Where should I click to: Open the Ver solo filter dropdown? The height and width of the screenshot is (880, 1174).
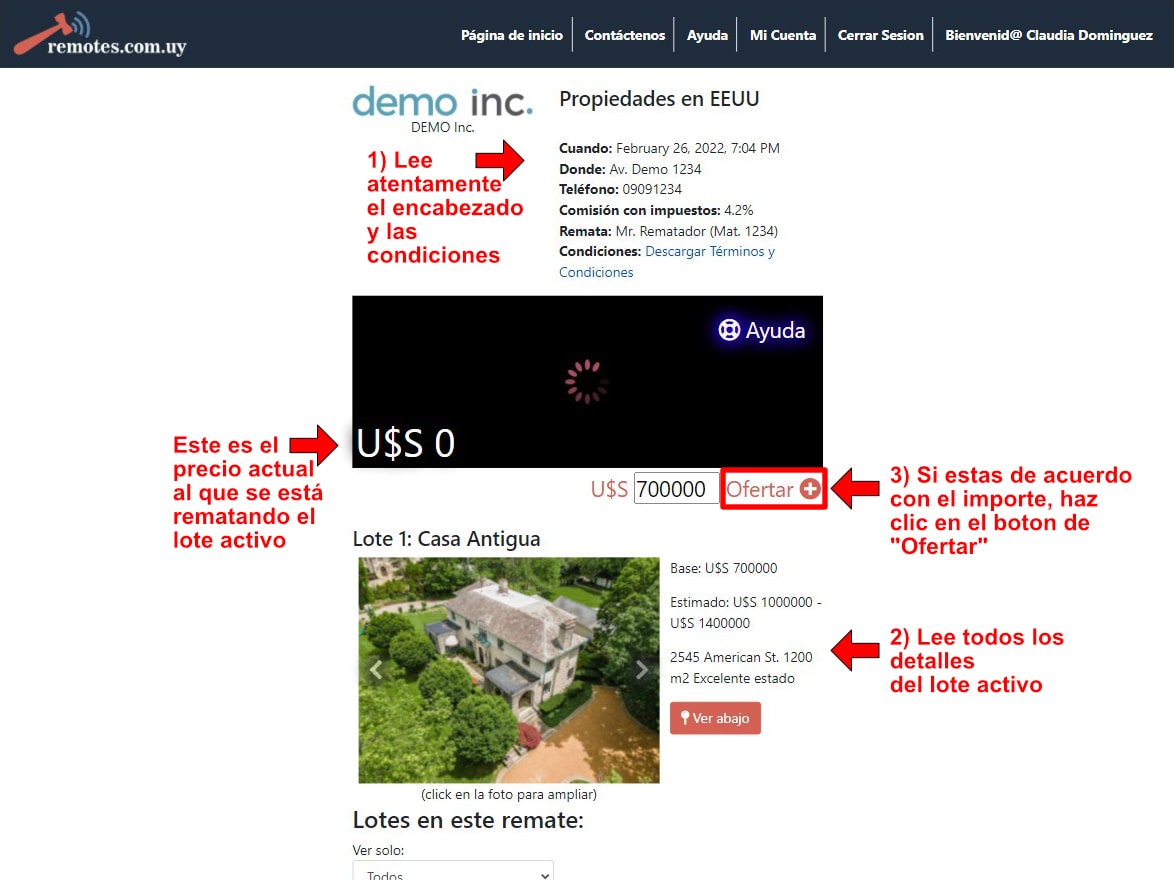(453, 871)
